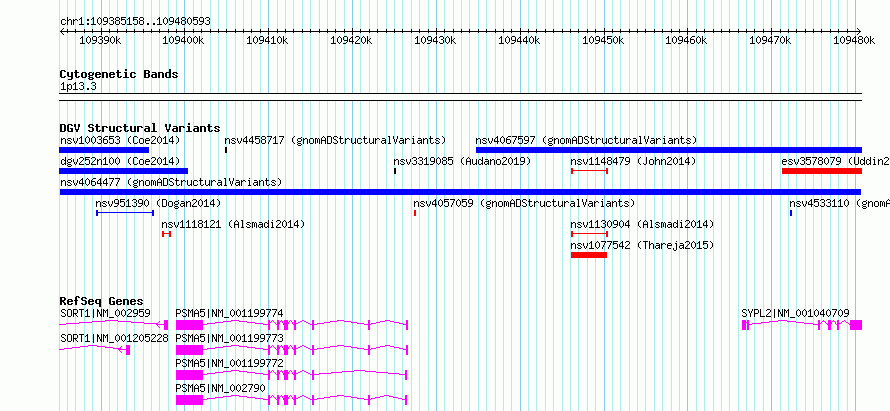Select the PSMA5|NM_002790 transcript label

point(220,388)
